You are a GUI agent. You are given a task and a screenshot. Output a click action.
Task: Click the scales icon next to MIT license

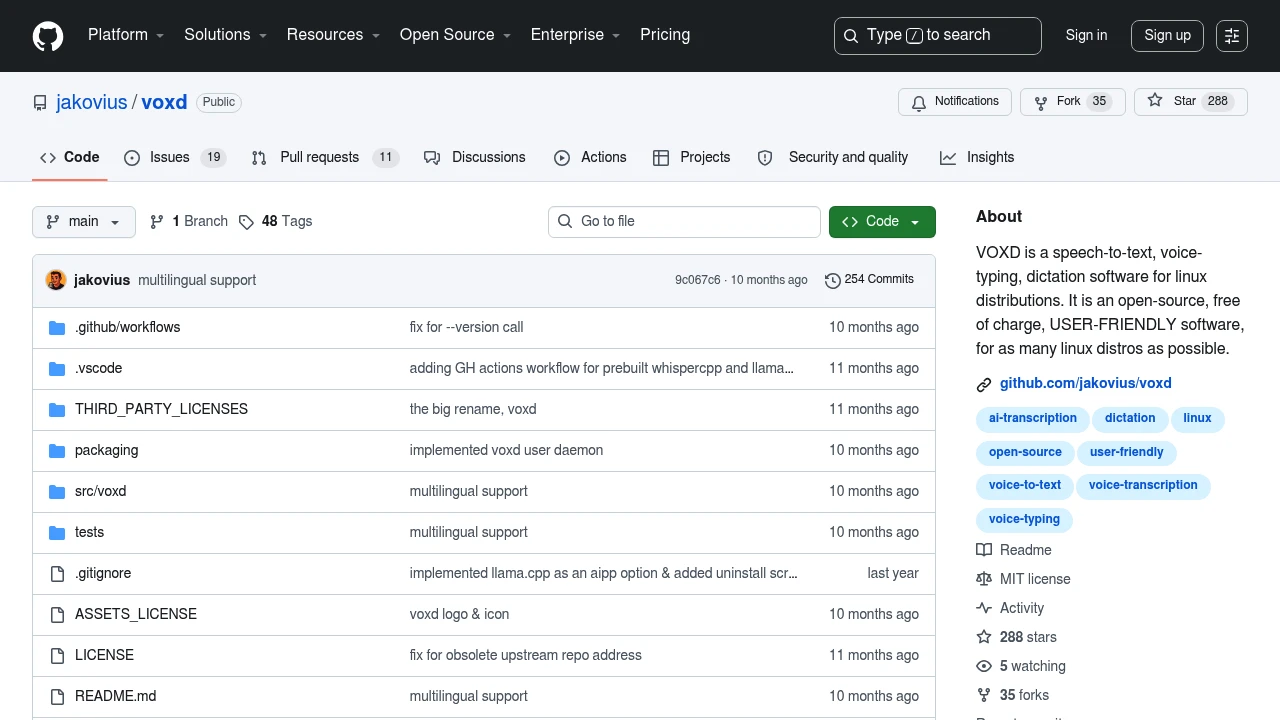point(984,579)
